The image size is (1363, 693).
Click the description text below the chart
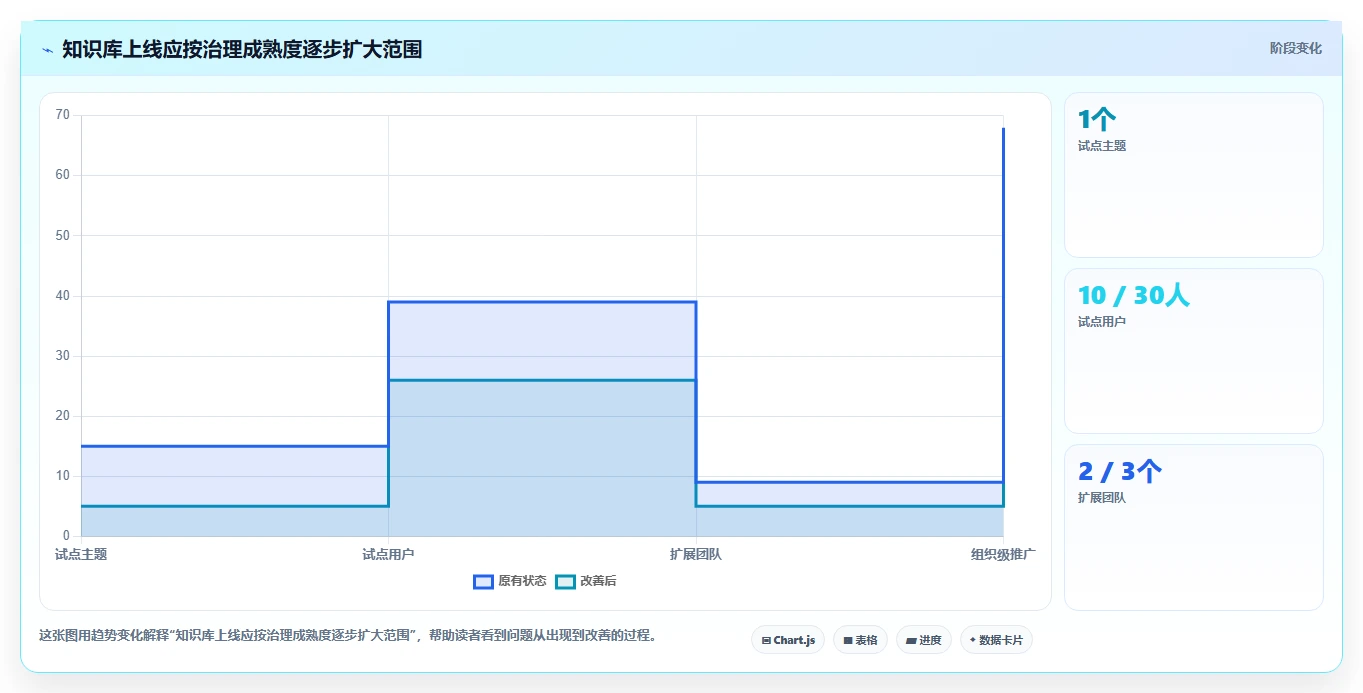tap(348, 636)
